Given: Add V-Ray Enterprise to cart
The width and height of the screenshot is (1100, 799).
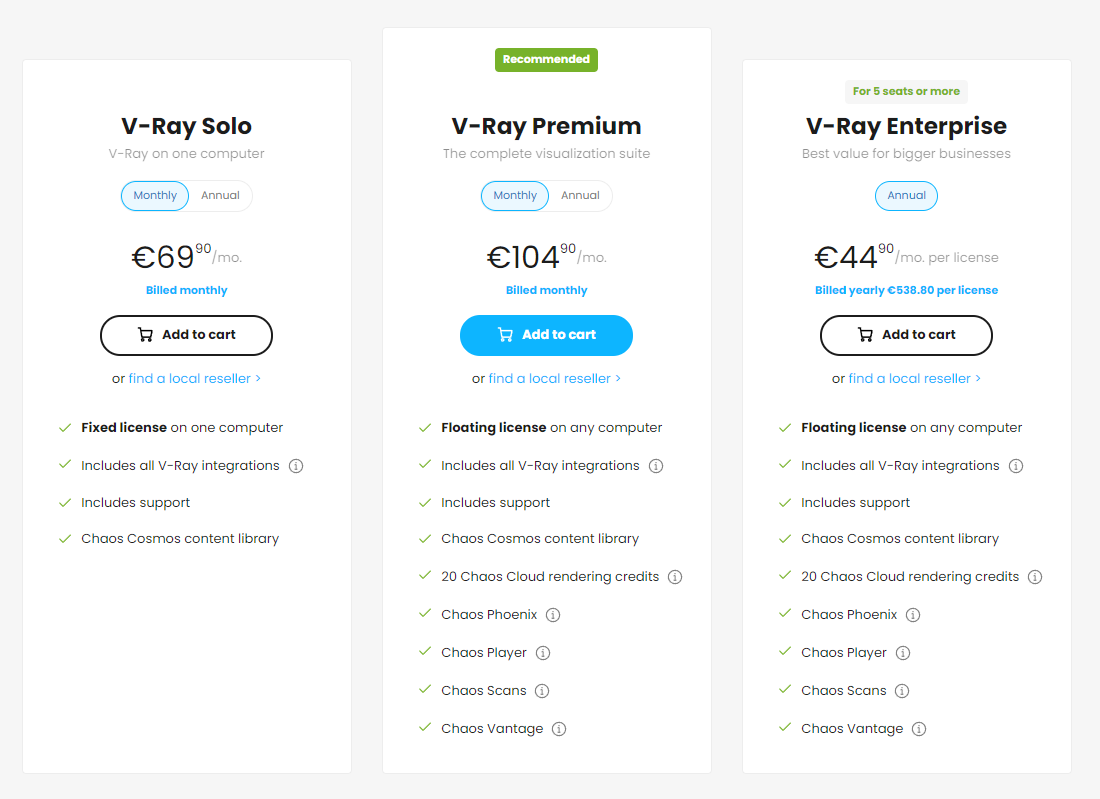Looking at the screenshot, I should coord(906,335).
